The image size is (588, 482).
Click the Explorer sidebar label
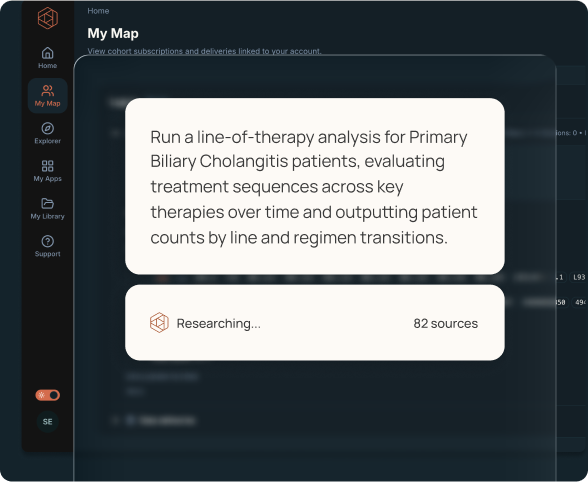point(48,141)
